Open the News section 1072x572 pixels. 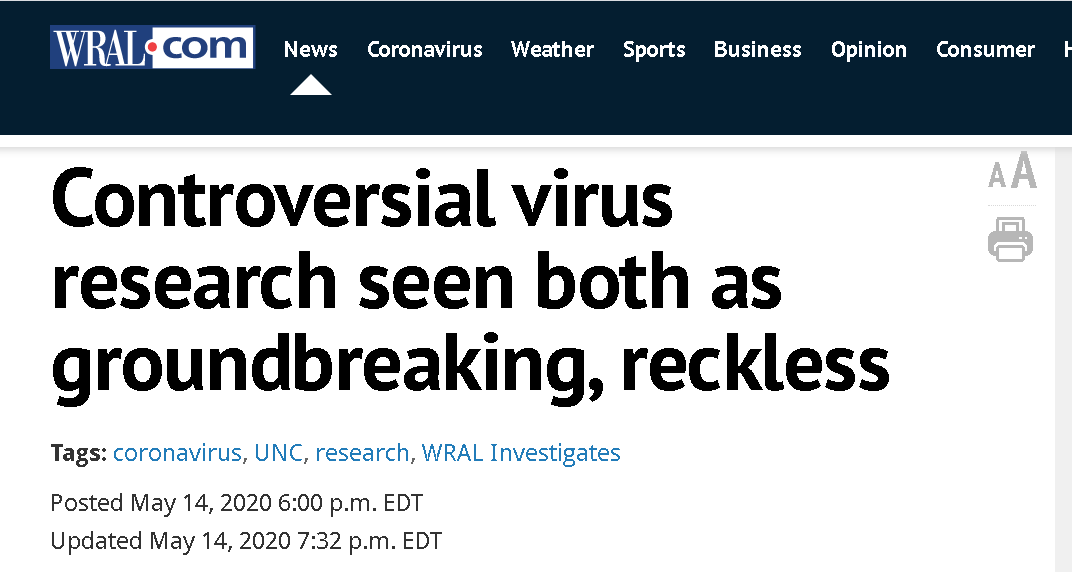click(x=310, y=49)
